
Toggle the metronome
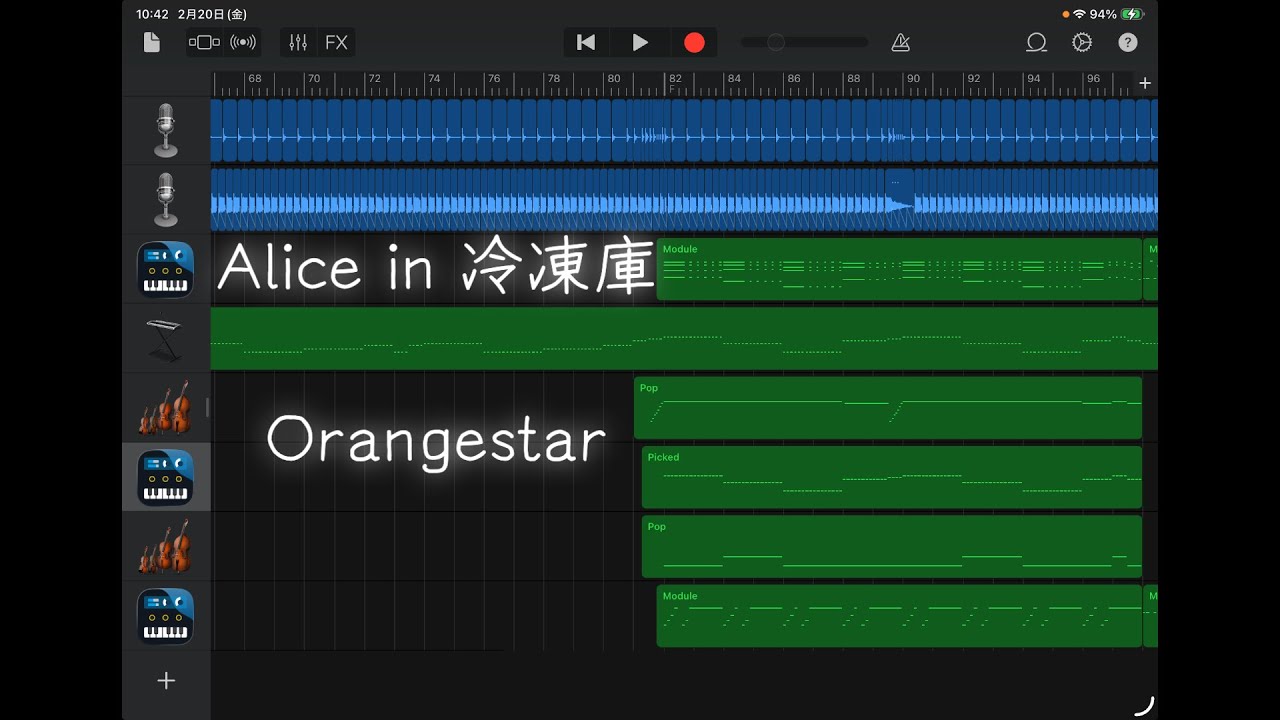point(900,42)
